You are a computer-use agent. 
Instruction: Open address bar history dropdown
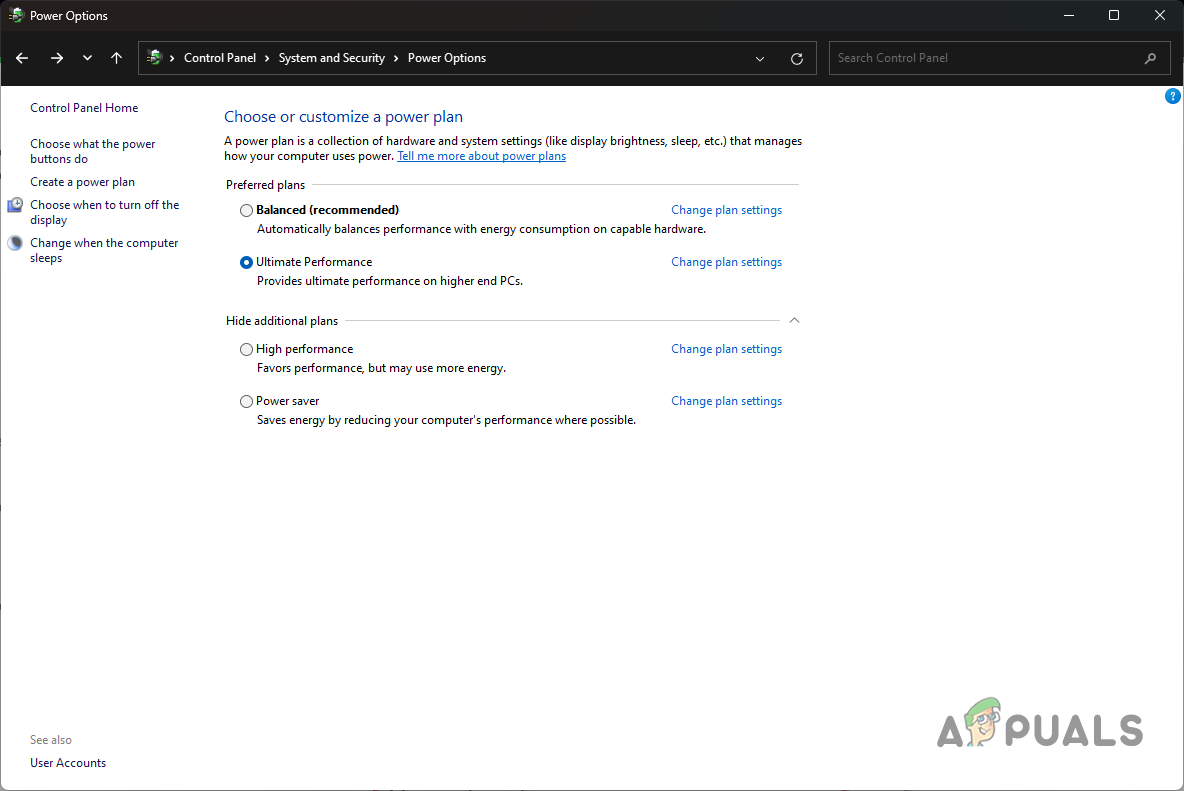(760, 59)
